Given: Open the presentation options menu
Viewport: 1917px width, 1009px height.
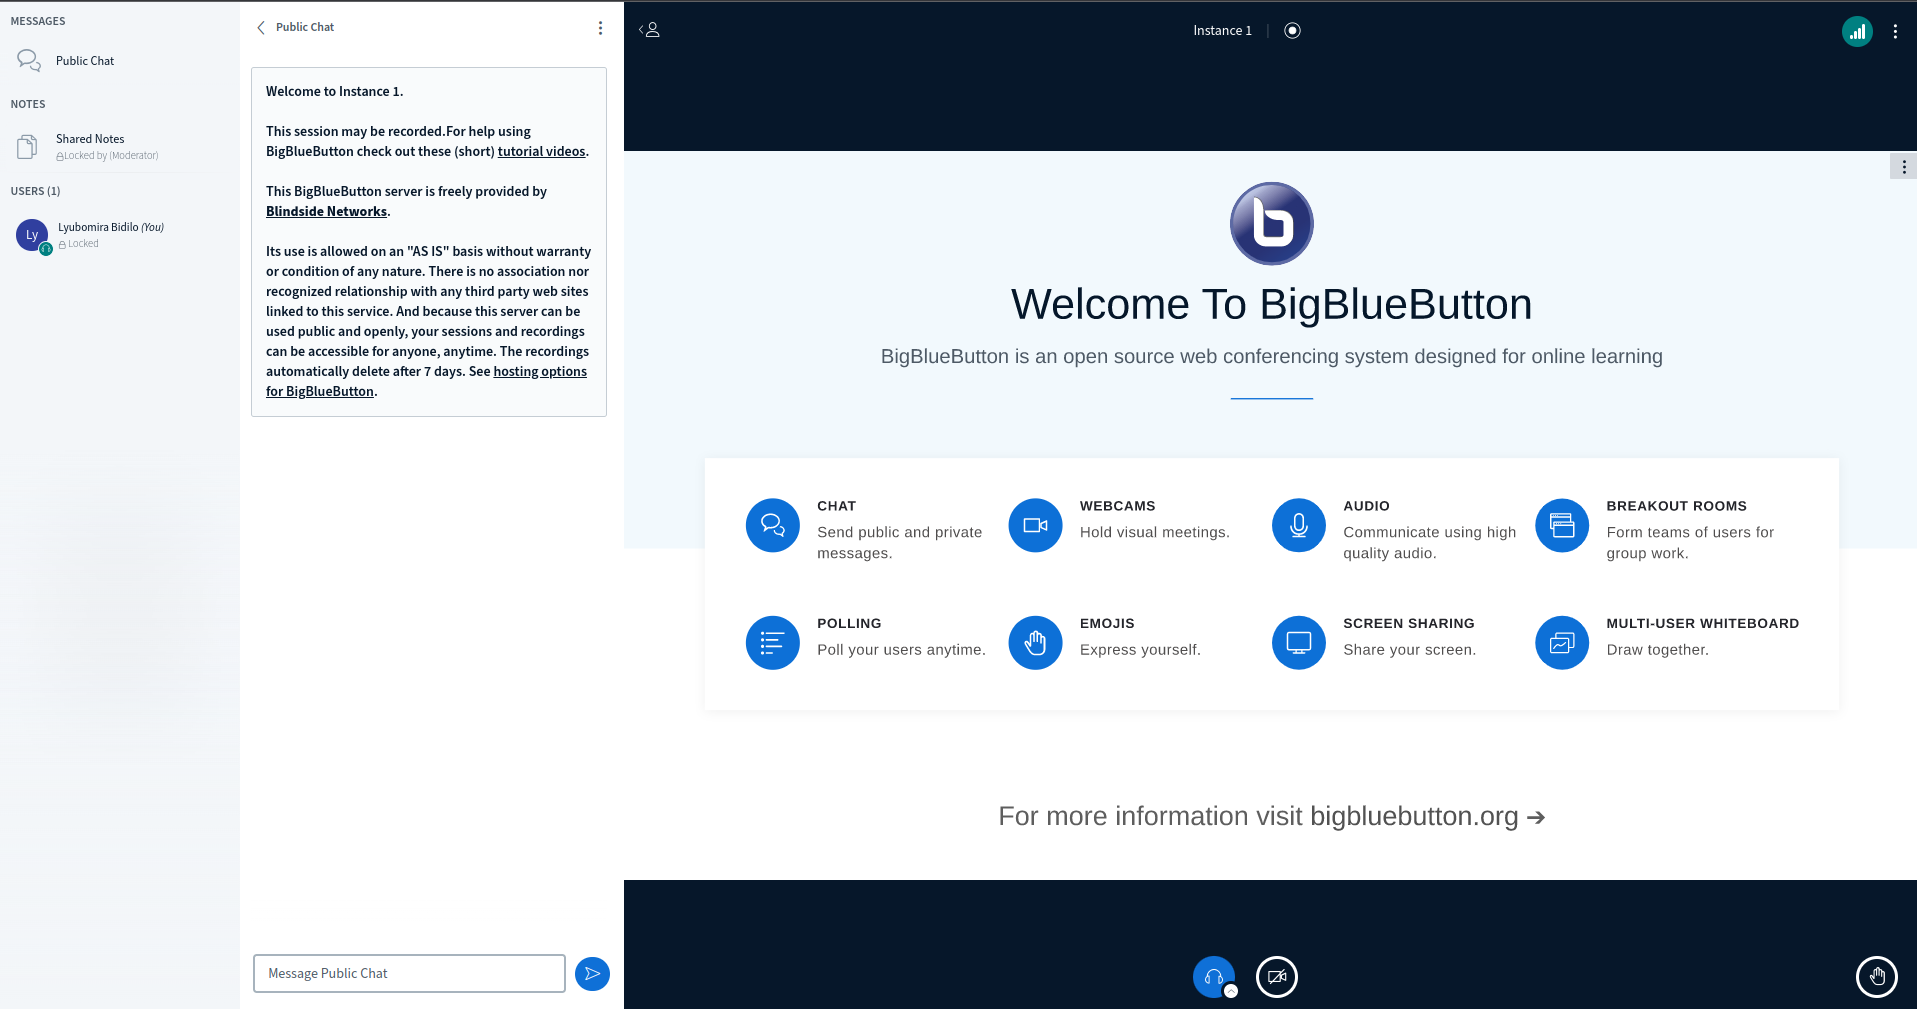Looking at the screenshot, I should (x=1903, y=167).
